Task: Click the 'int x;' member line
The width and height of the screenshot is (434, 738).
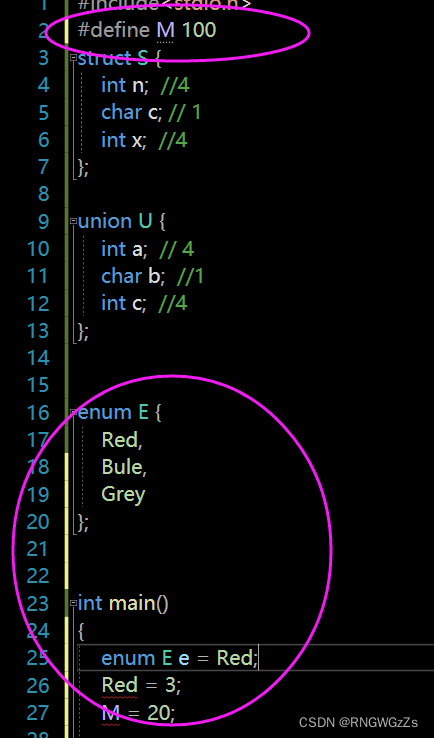Action: pos(124,140)
